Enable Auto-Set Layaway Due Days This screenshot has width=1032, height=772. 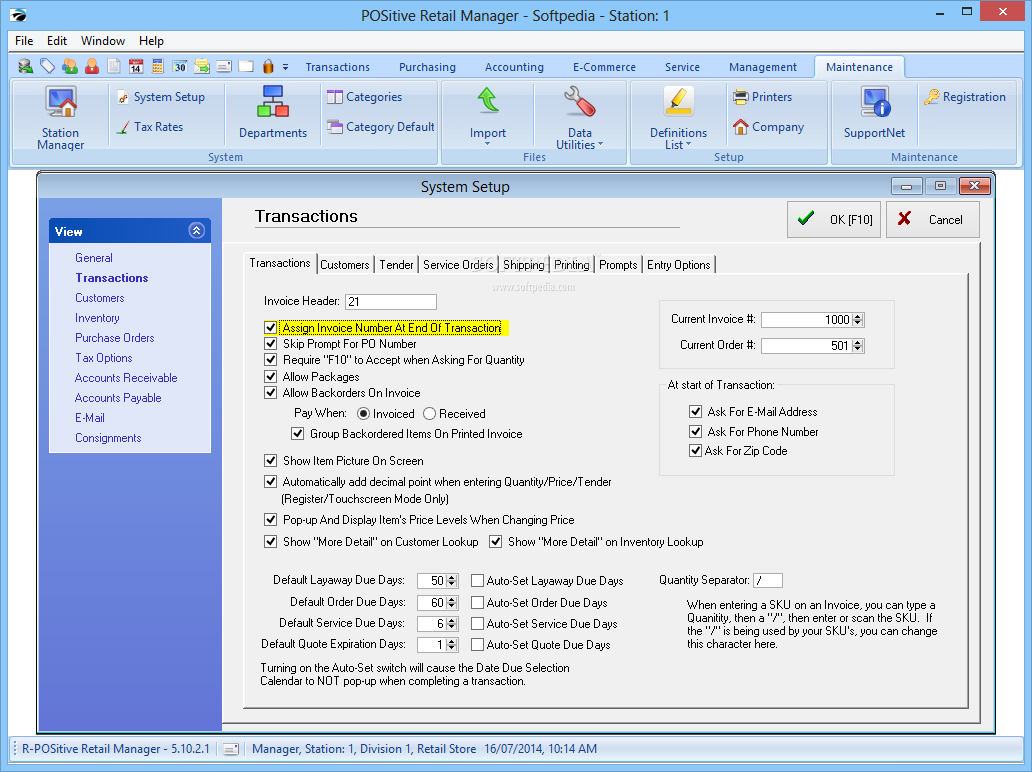pos(477,580)
